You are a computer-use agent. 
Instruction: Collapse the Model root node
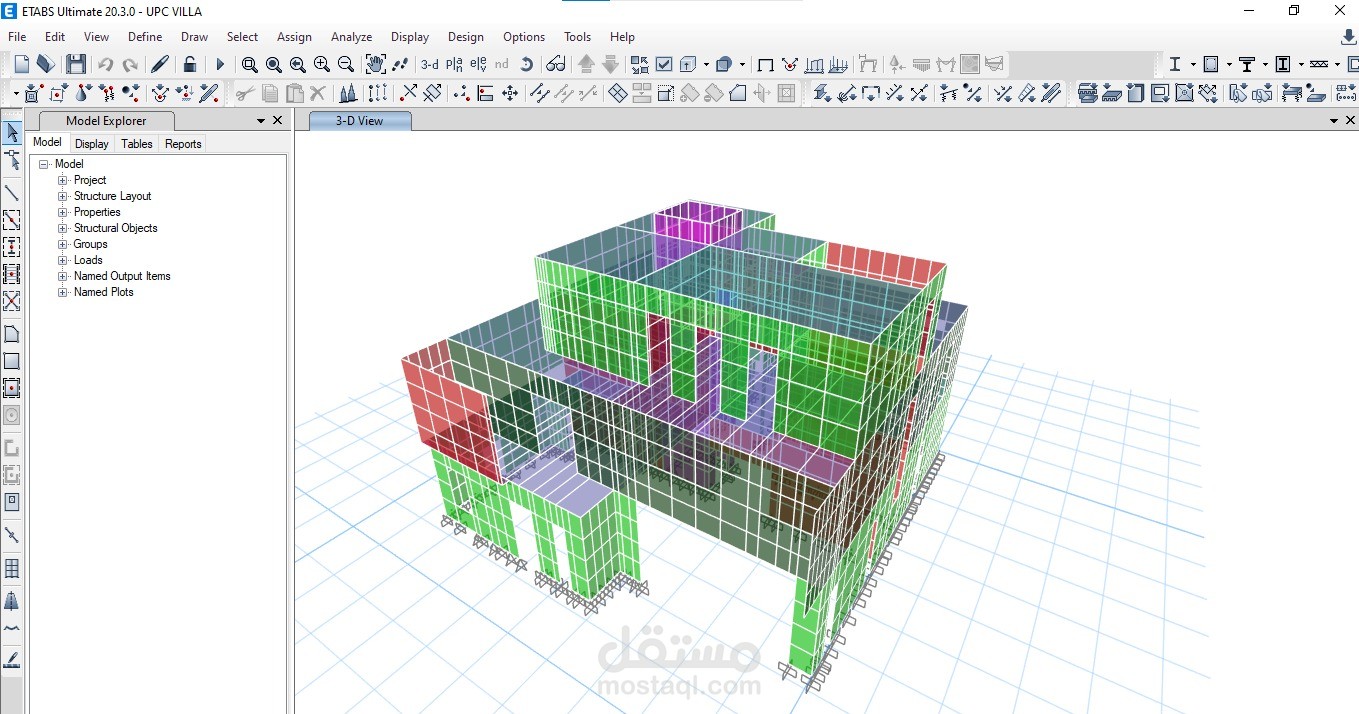point(44,164)
